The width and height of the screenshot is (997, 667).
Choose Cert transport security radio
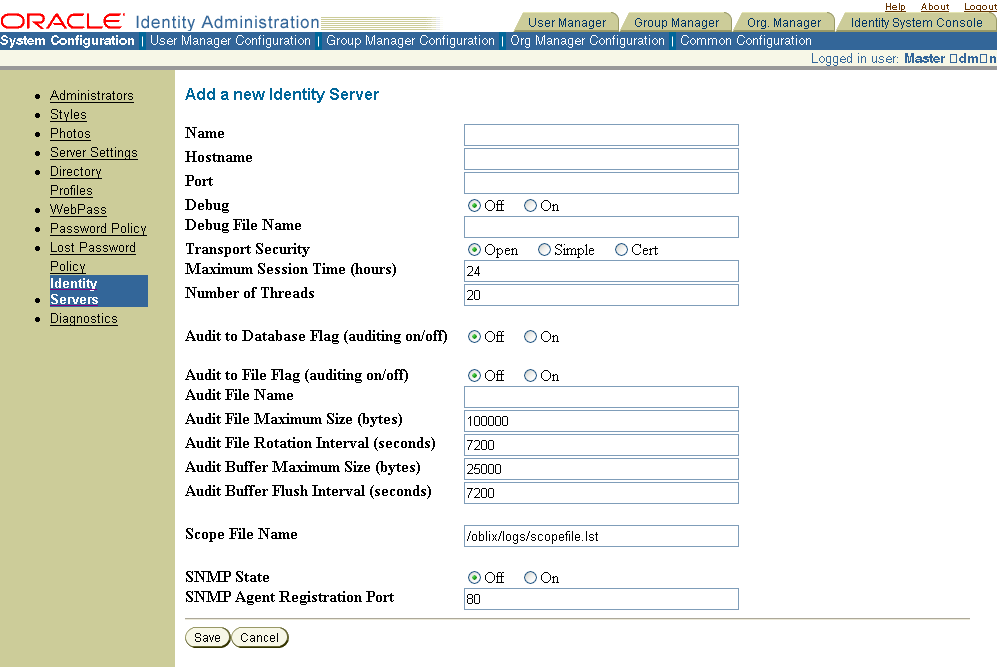pos(621,250)
